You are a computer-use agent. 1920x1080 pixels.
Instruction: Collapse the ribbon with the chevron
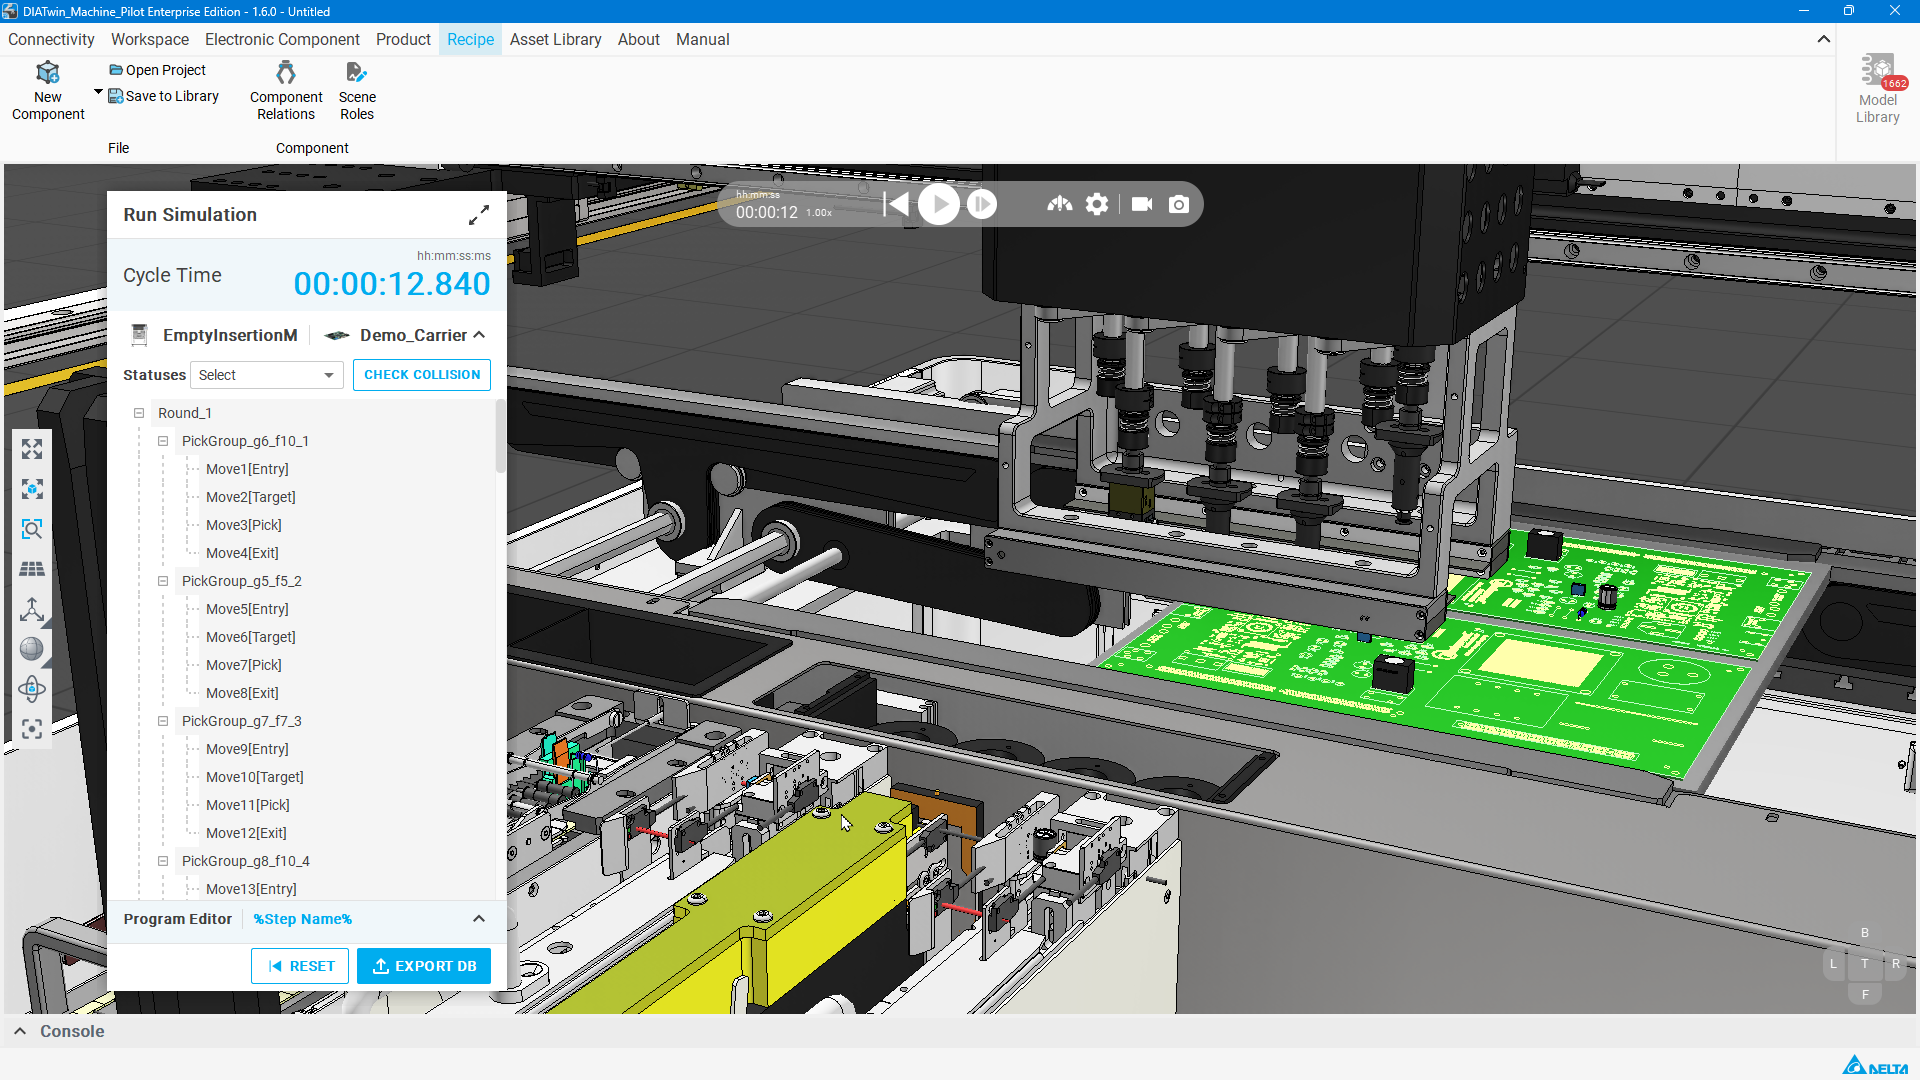click(1824, 39)
